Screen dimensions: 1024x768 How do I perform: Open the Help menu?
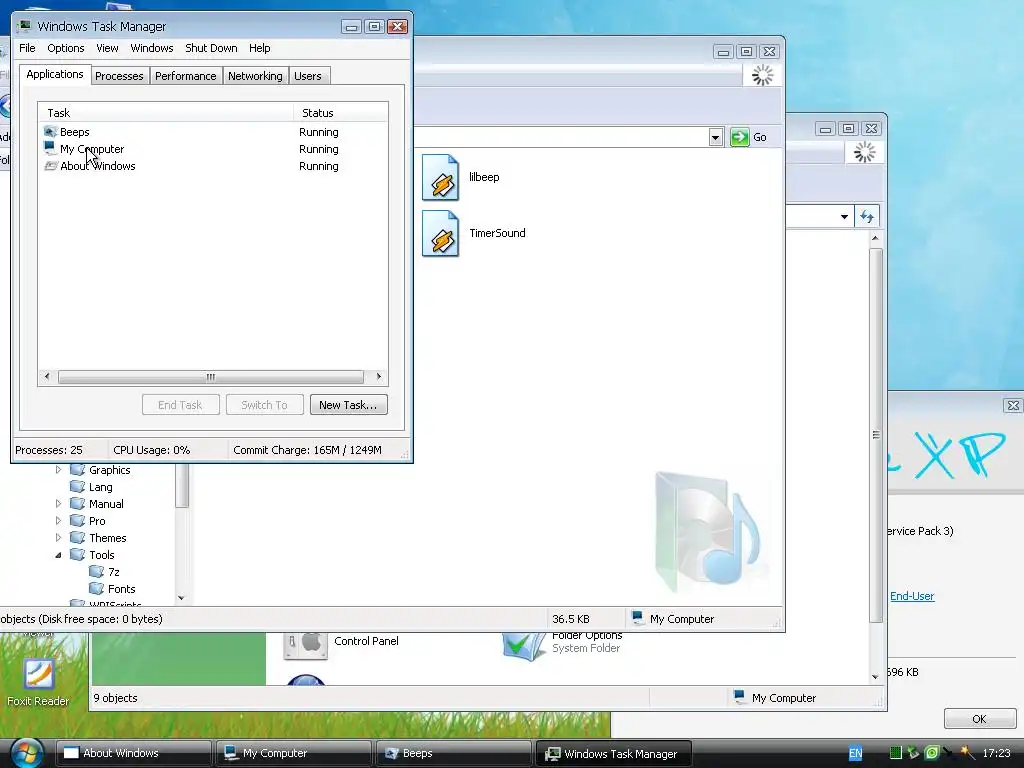[259, 48]
